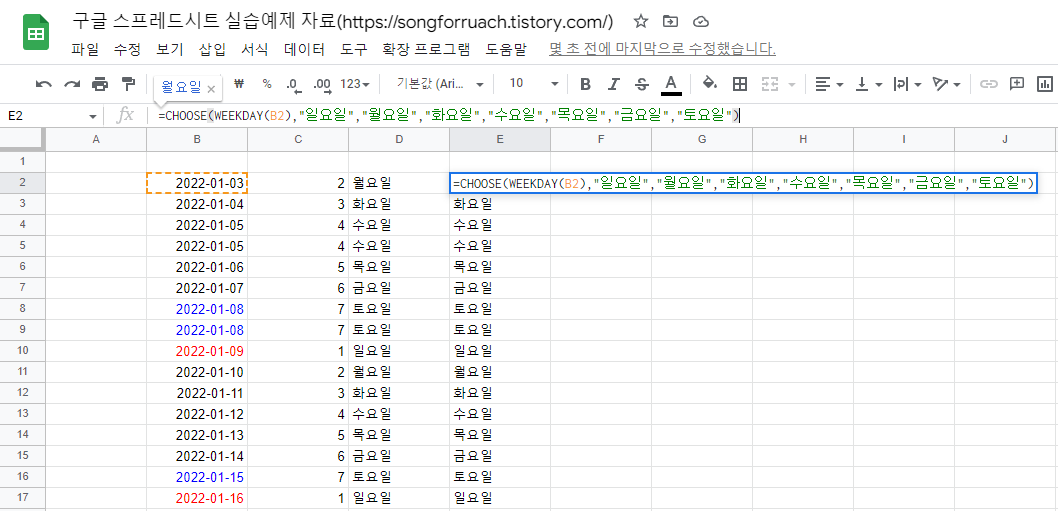This screenshot has width=1058, height=511.
Task: Toggle italic formatting
Action: pos(613,84)
